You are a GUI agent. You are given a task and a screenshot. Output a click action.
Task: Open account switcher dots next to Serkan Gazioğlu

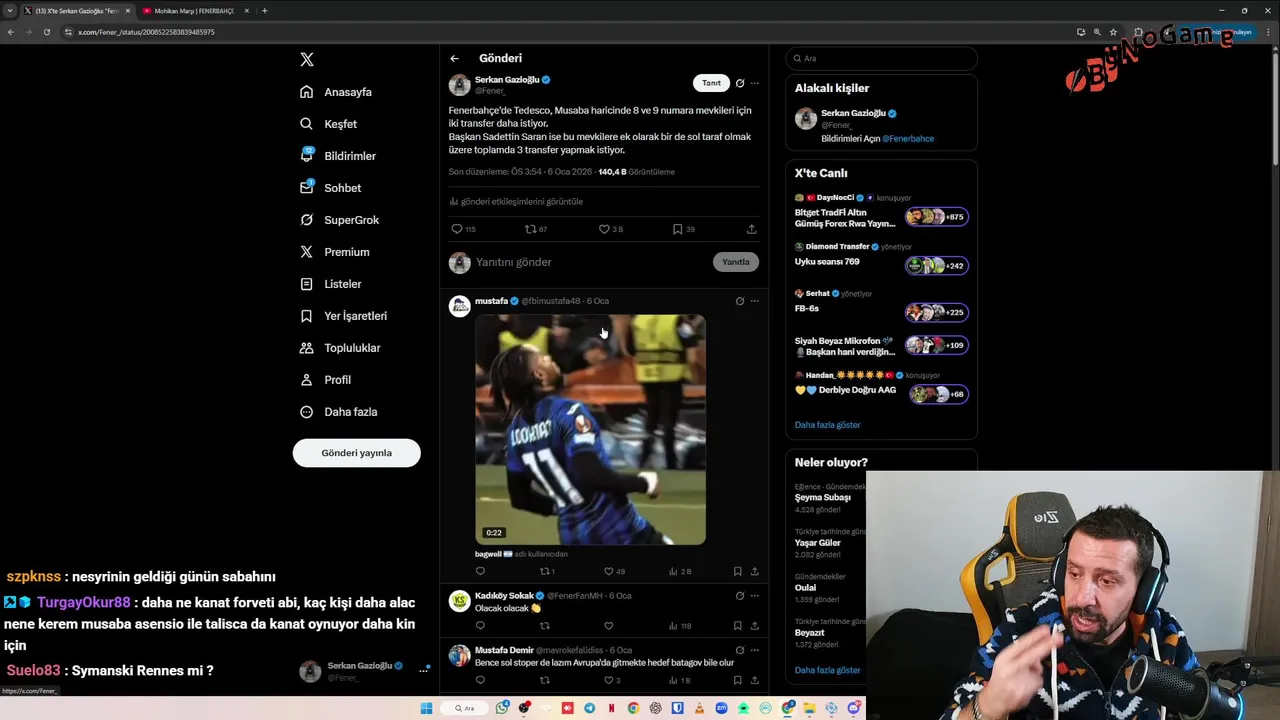[x=424, y=670]
